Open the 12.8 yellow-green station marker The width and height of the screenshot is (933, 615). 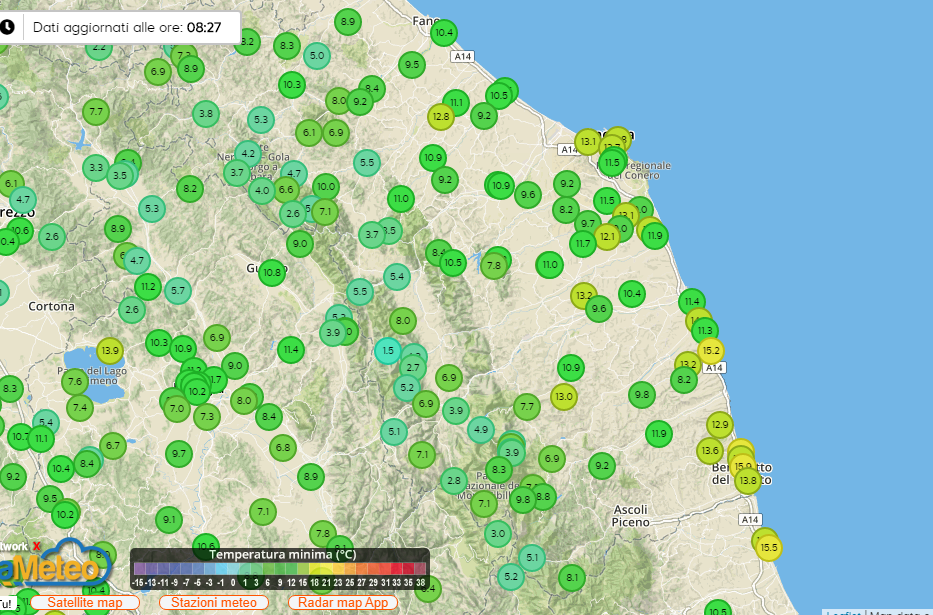coord(441,117)
